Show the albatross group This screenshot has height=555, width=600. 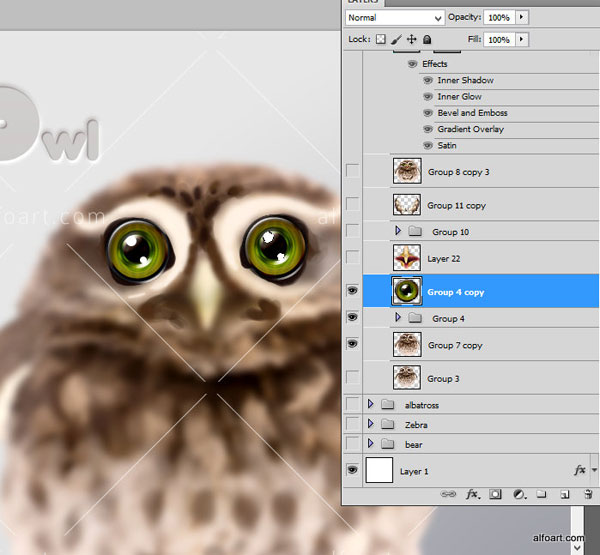(x=352, y=403)
